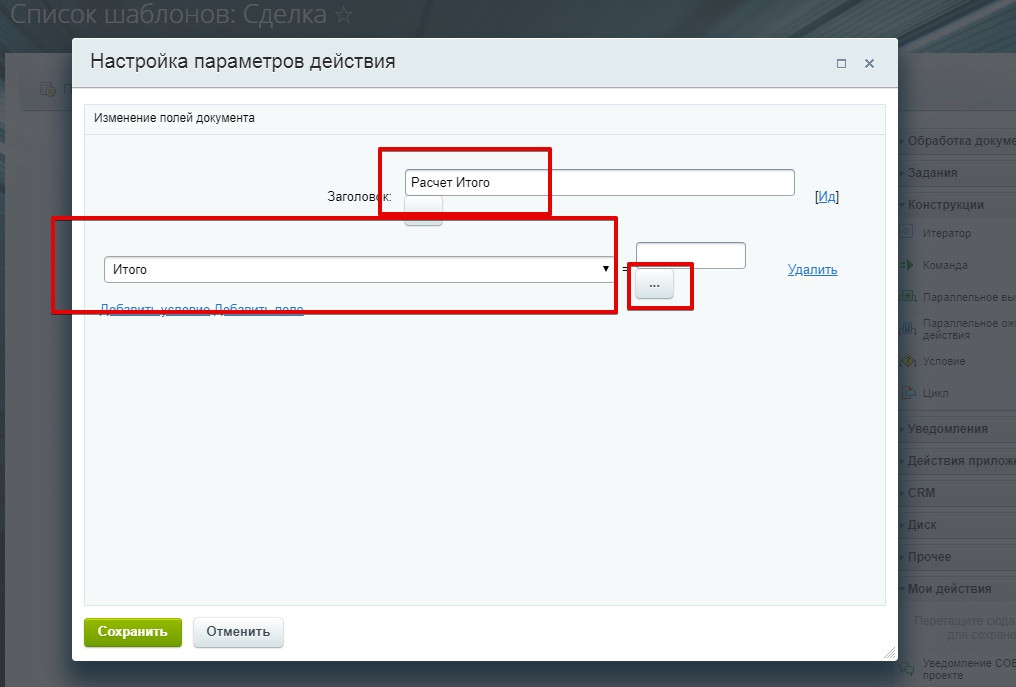This screenshot has width=1016, height=687.
Task: Click the Заголовок field containing Расчет Итого
Action: click(599, 182)
